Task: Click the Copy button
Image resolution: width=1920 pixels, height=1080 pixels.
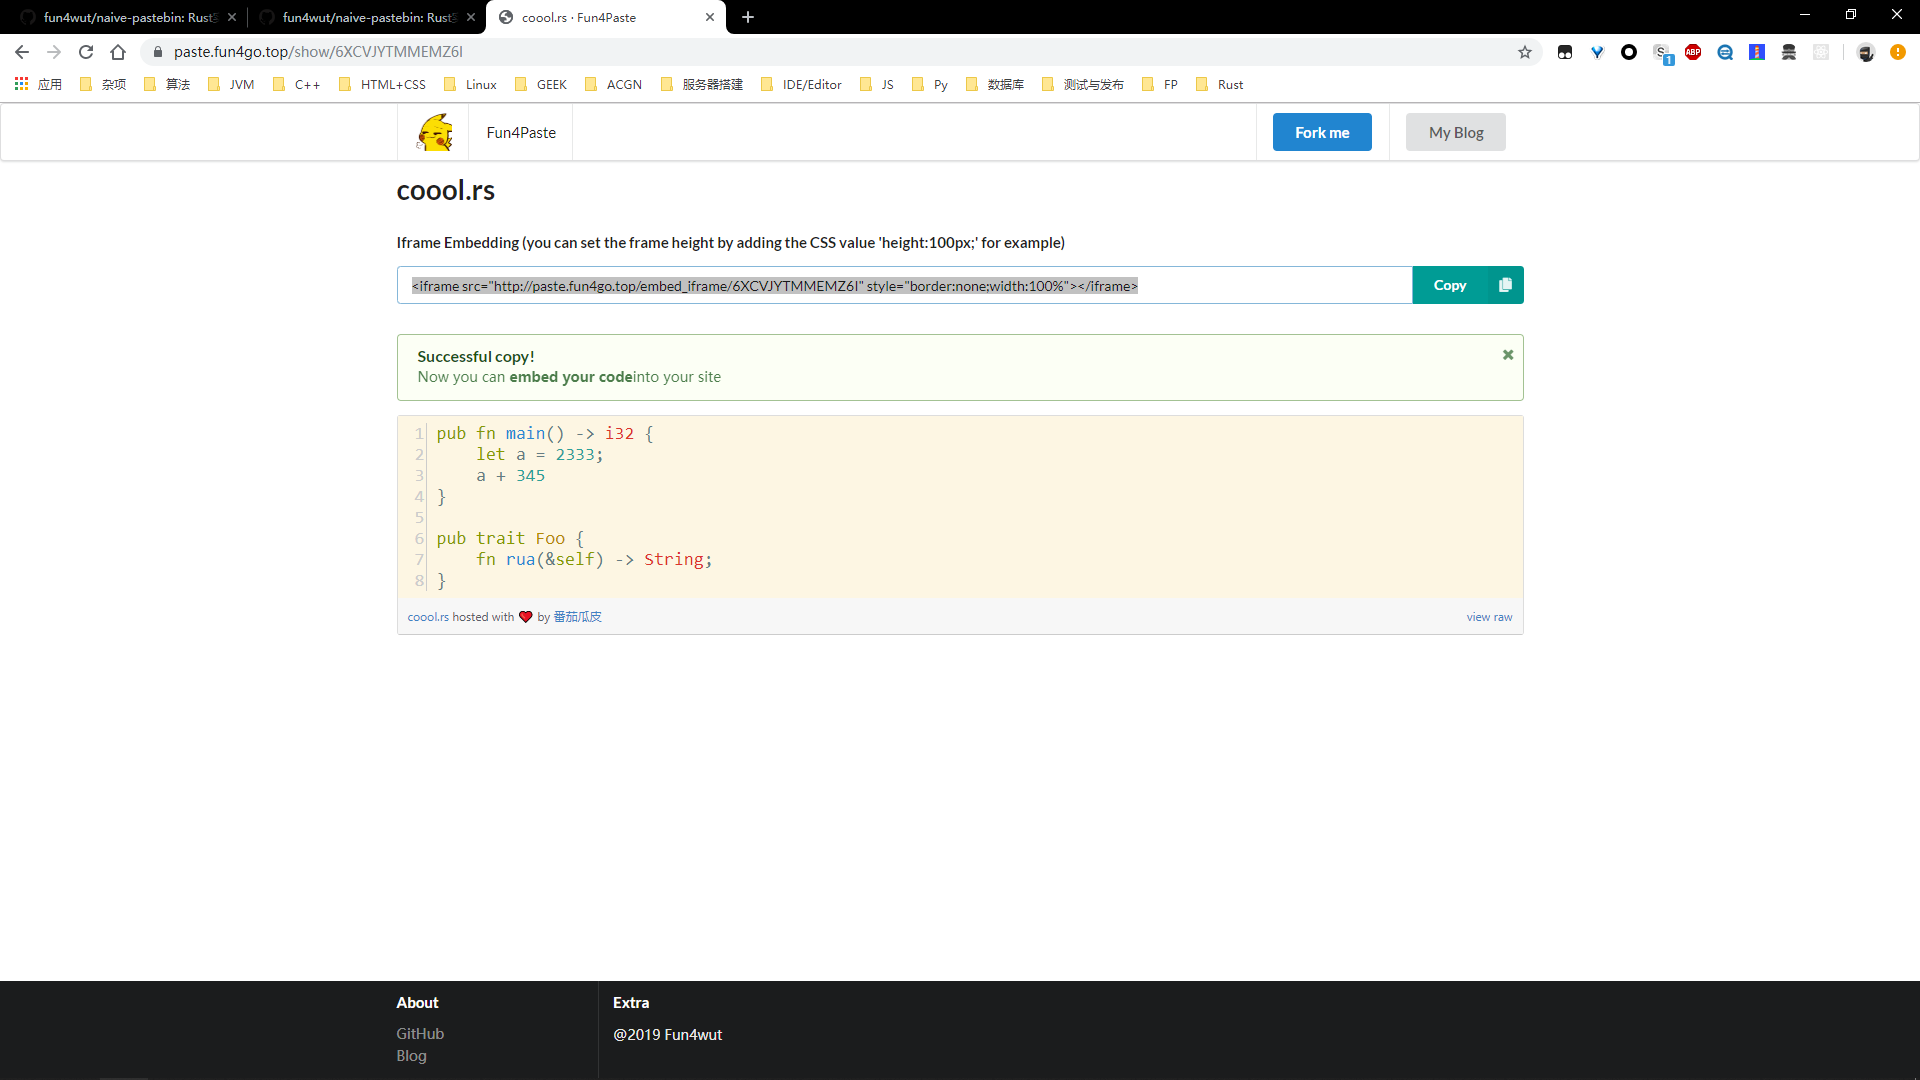Action: click(1450, 285)
